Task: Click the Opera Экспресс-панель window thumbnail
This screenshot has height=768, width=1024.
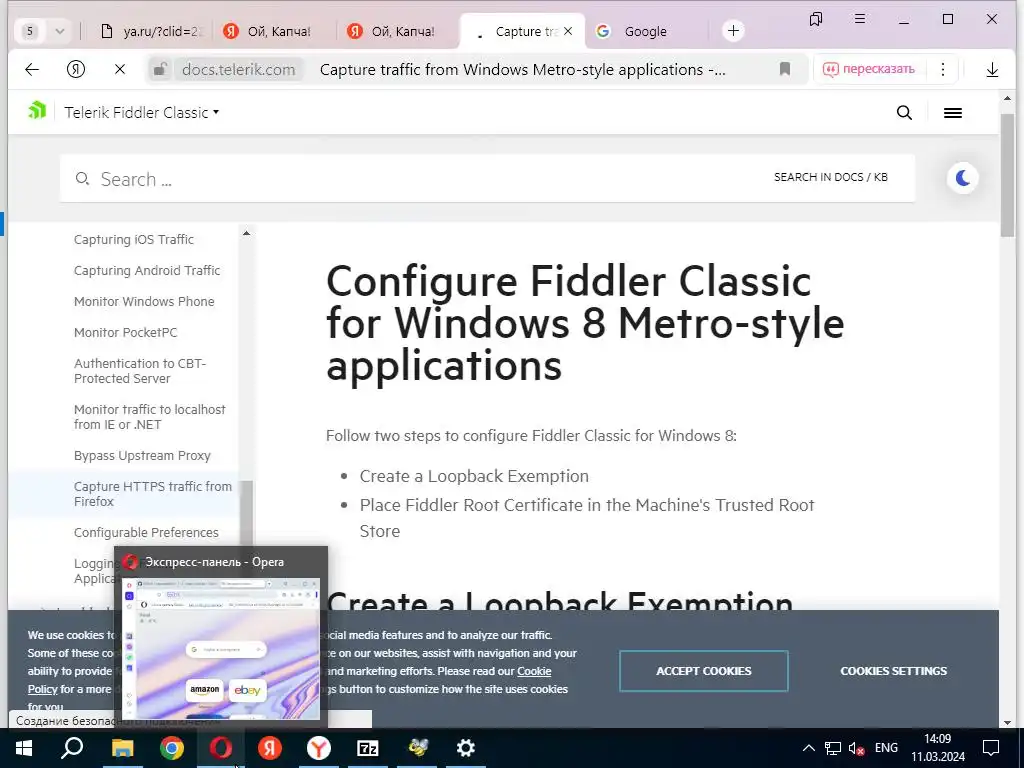Action: point(221,648)
